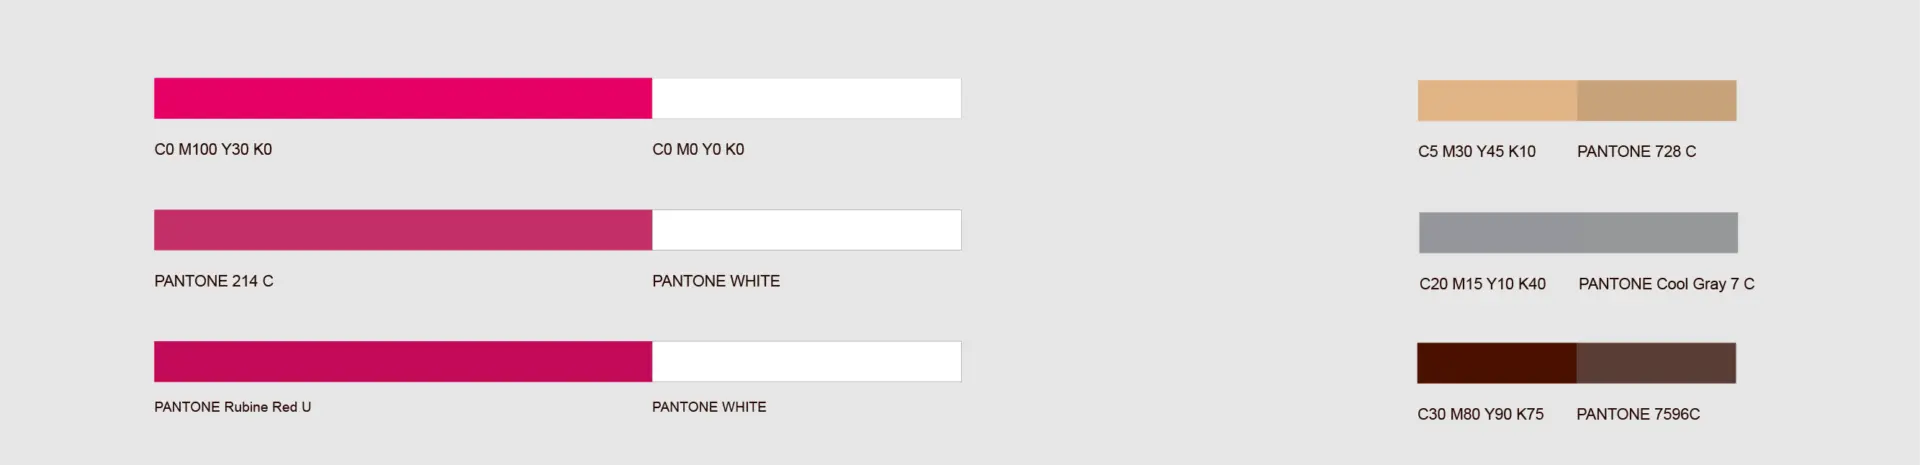This screenshot has height=465, width=1920.
Task: Click the PANTONE 7596C label text
Action: (x=1638, y=414)
